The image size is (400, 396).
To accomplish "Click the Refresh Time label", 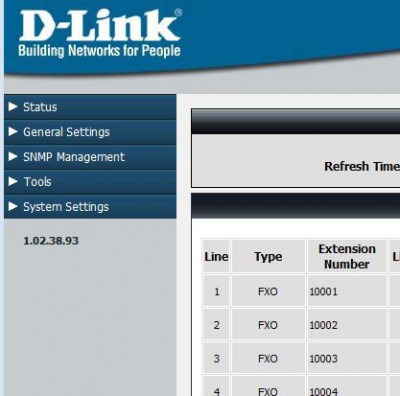I will [x=362, y=166].
